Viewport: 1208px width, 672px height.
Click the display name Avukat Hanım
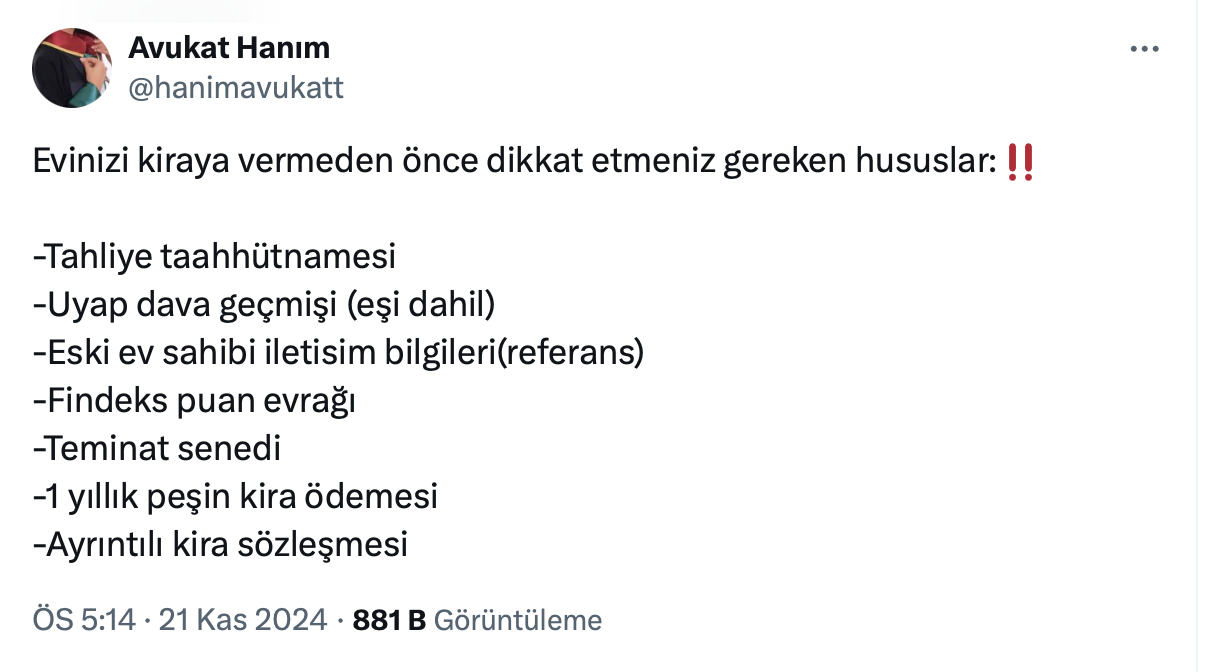[x=229, y=47]
